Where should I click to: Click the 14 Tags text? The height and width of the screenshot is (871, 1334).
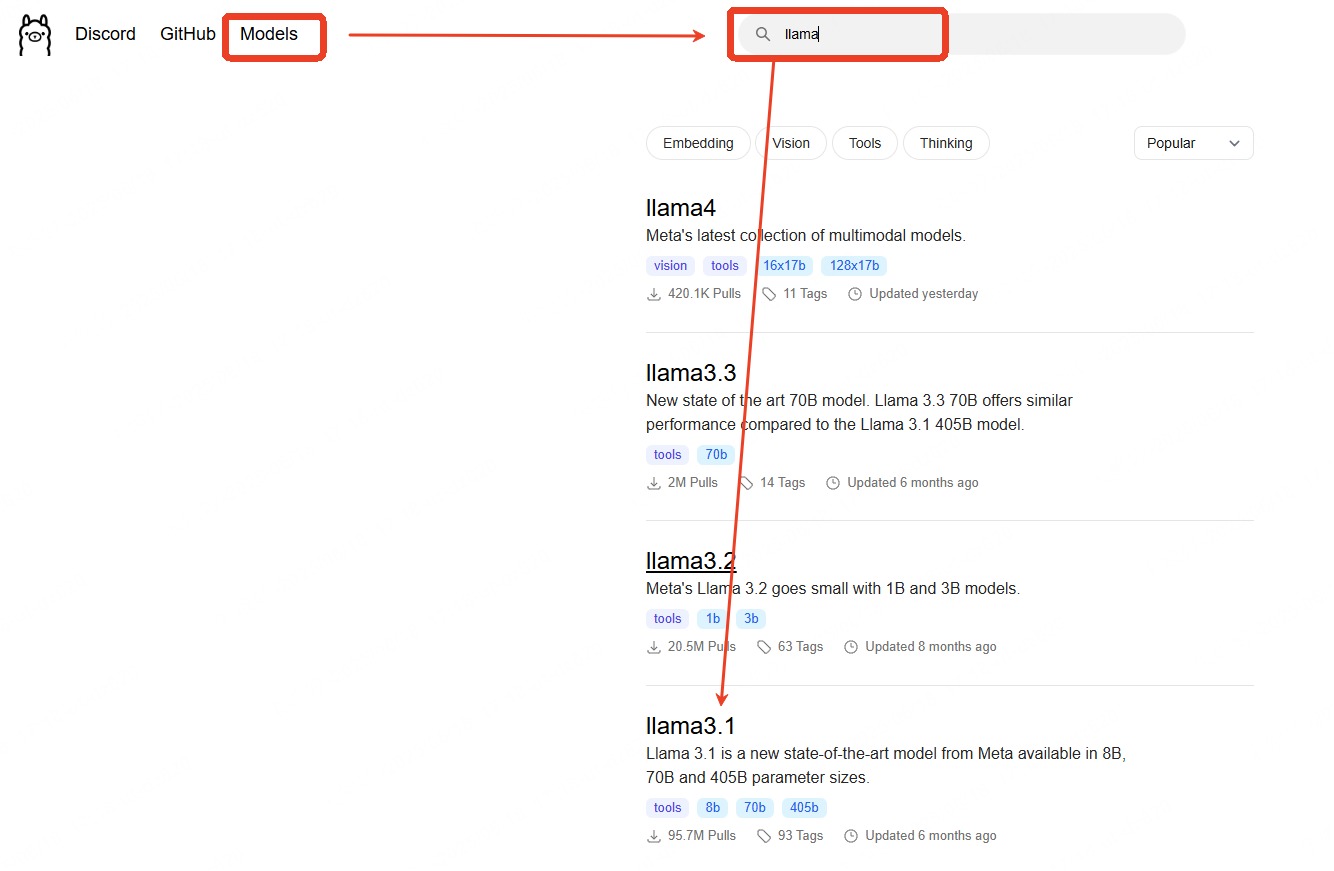click(782, 483)
